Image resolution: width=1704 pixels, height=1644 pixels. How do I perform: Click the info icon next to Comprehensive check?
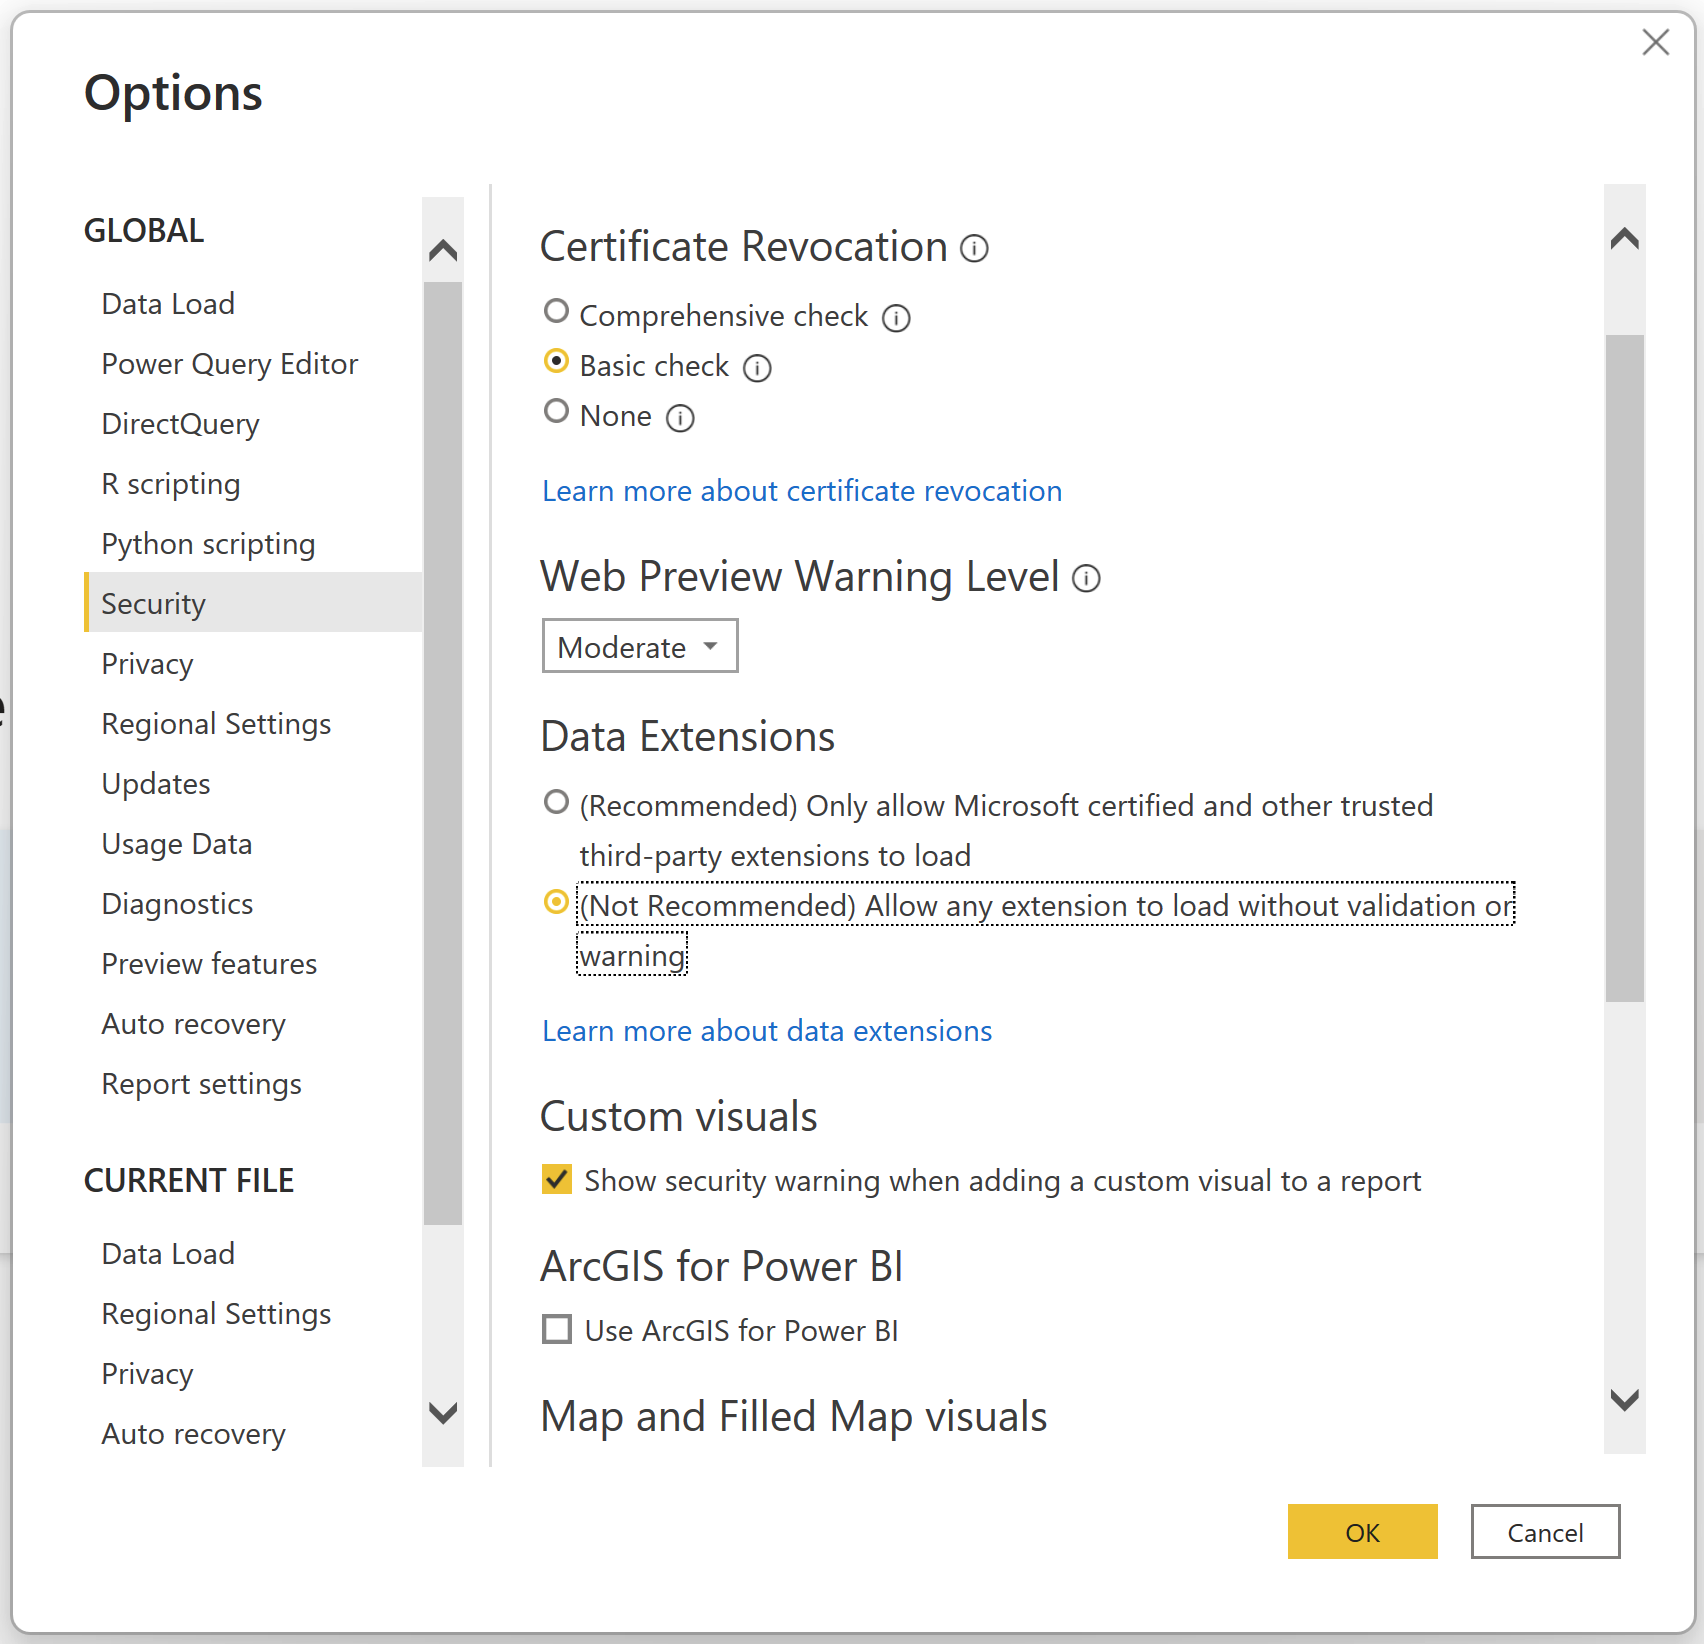click(x=896, y=318)
